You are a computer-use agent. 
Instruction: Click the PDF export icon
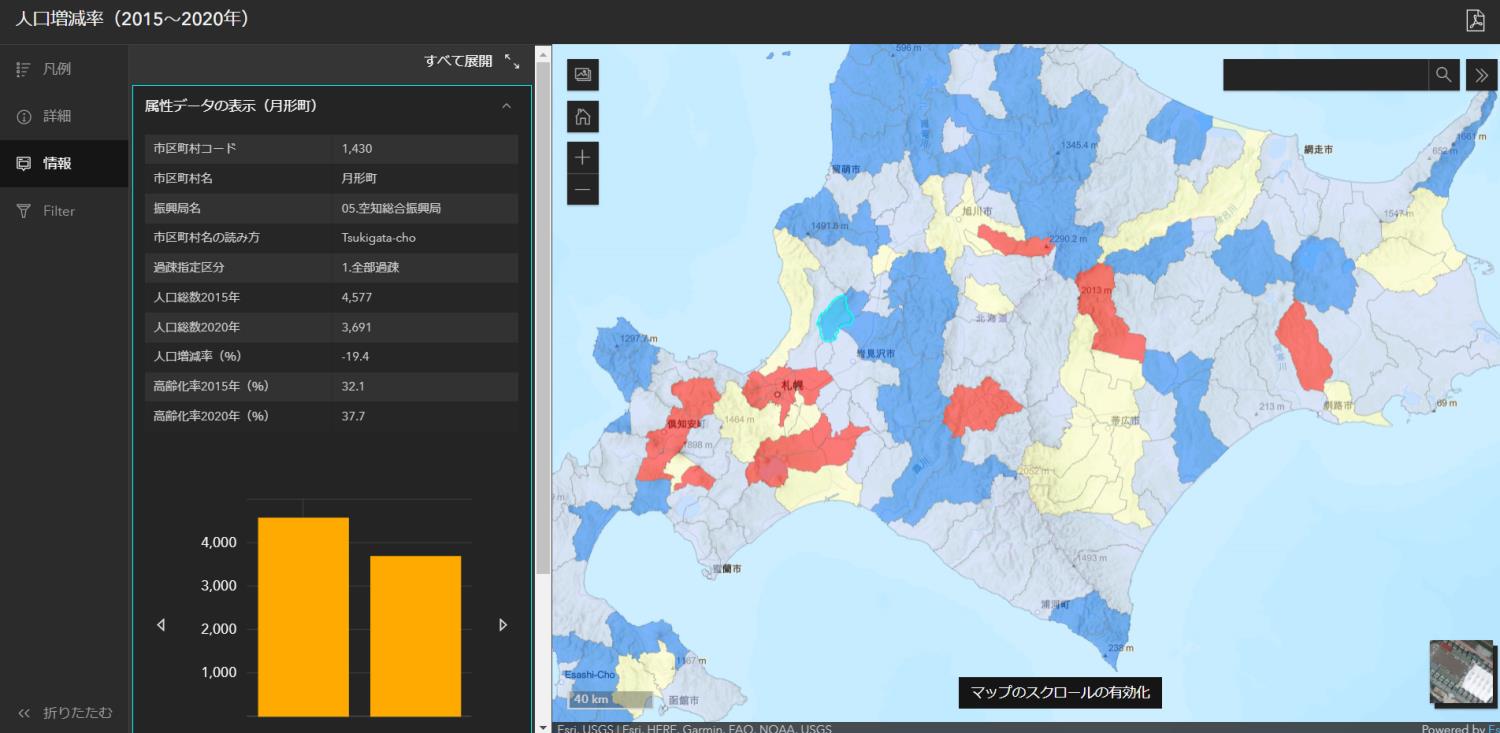[x=1475, y=21]
